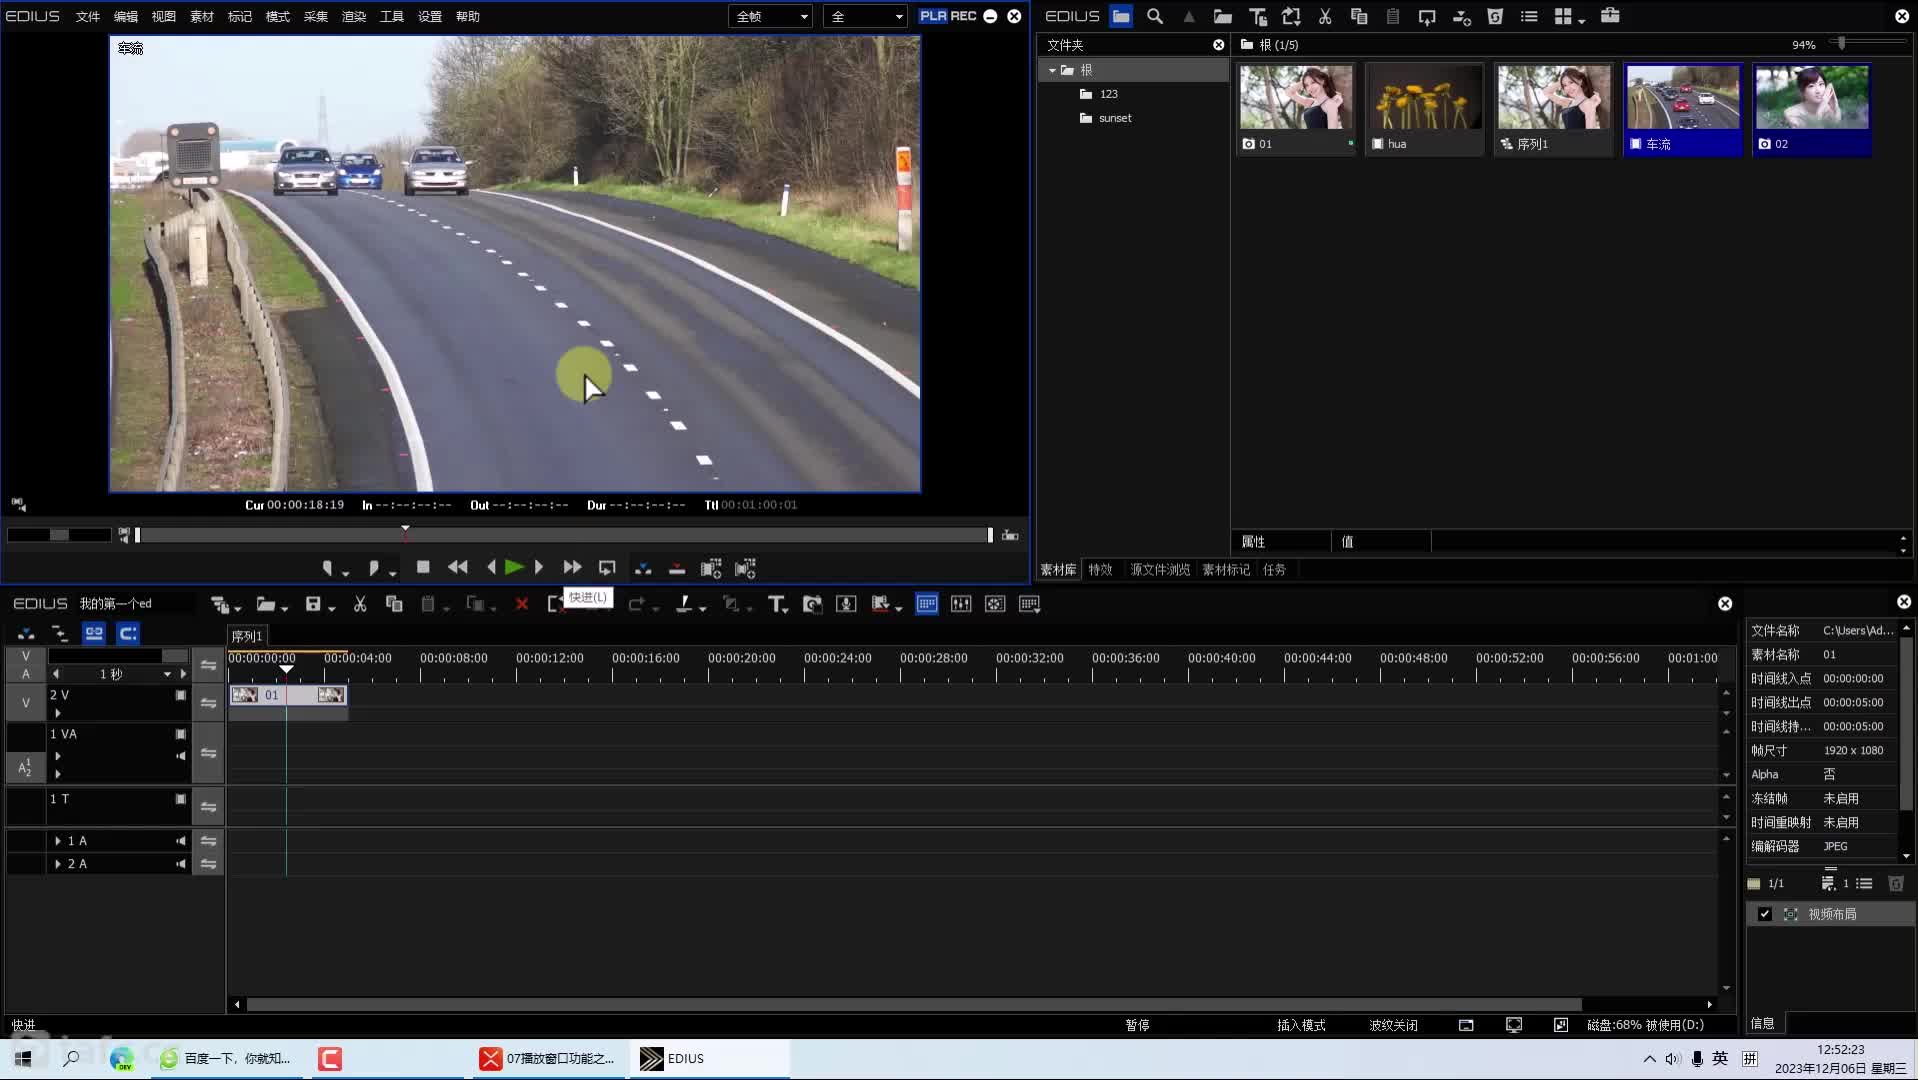Click the green Play button
Screen dimensions: 1918x1080
point(514,567)
